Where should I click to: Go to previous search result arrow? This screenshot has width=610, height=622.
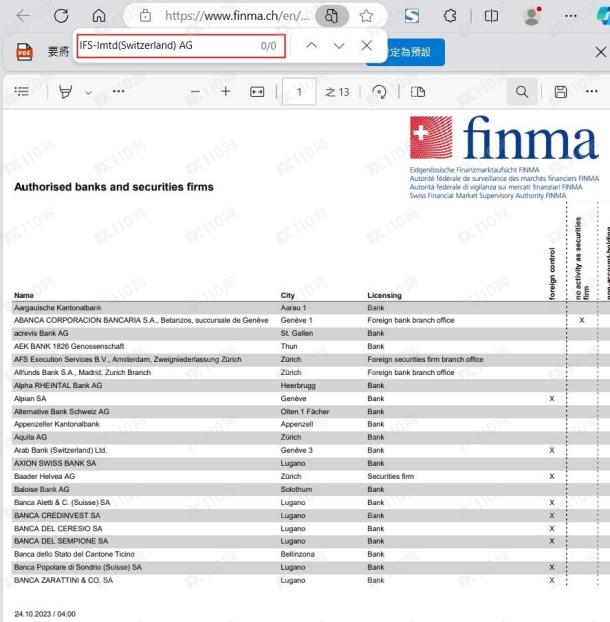tap(312, 46)
